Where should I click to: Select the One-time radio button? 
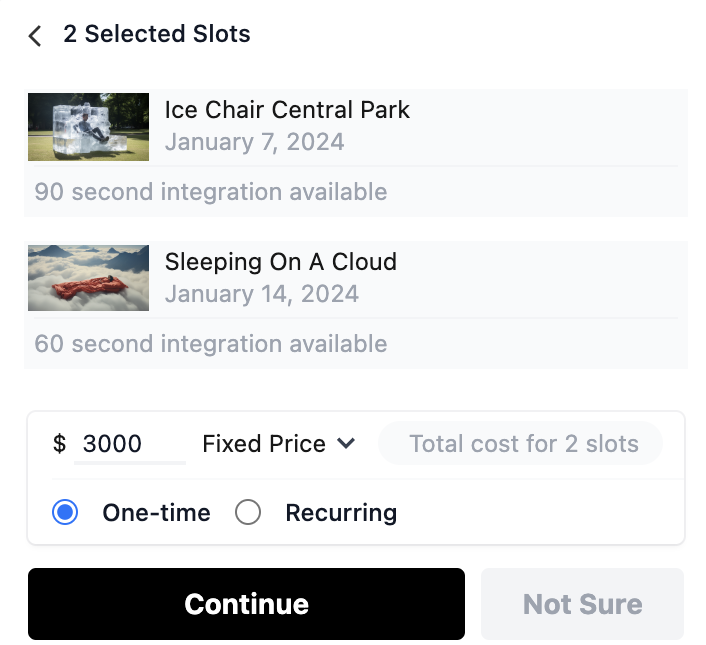65,513
